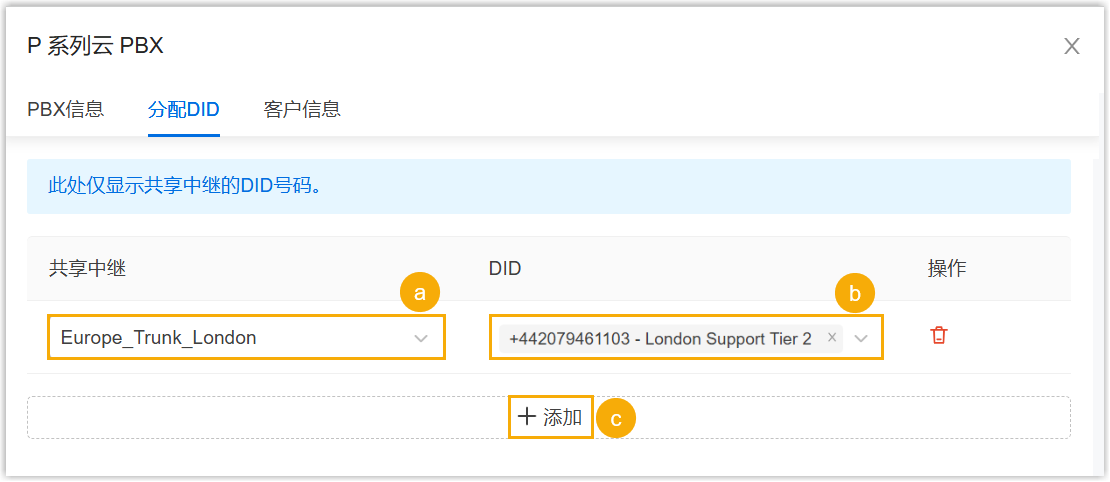This screenshot has height=482, width=1110.
Task: Expand the DID selector chevron
Action: 861,339
